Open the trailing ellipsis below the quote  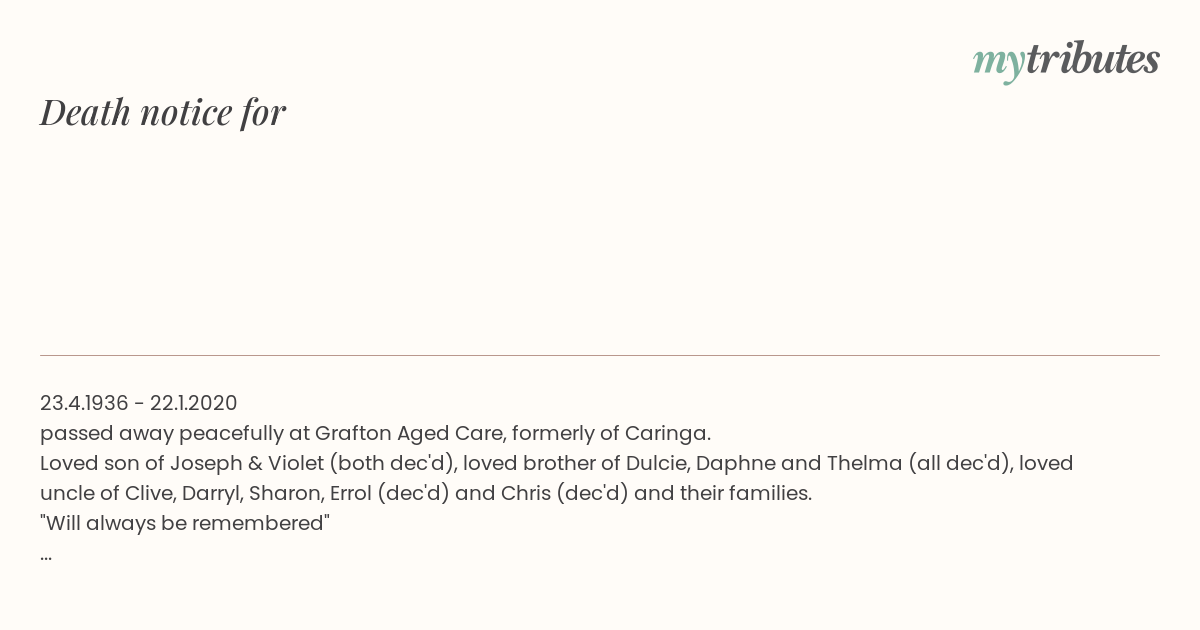tap(46, 554)
